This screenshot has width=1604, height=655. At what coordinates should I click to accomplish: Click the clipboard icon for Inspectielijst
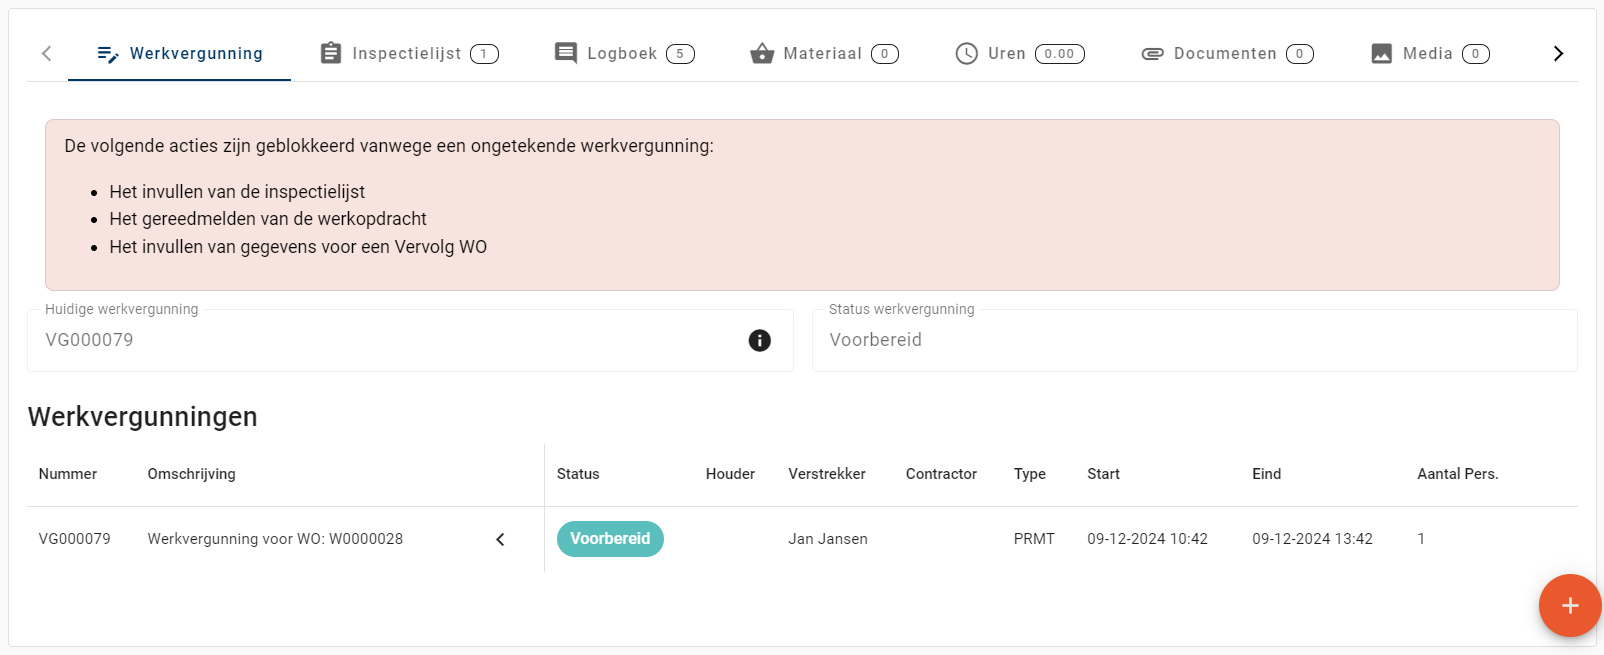(331, 53)
